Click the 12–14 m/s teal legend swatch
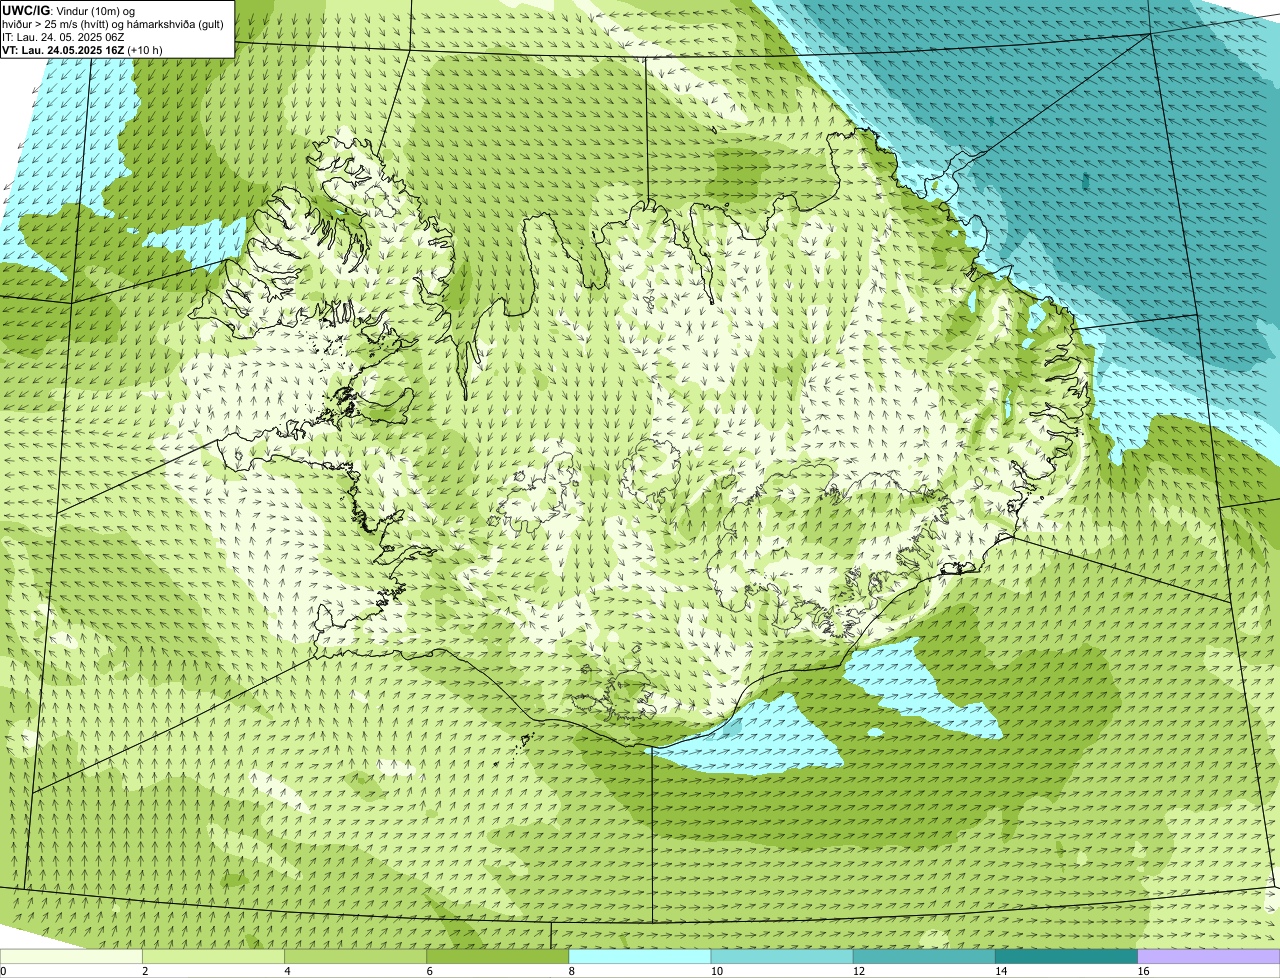 pos(924,957)
